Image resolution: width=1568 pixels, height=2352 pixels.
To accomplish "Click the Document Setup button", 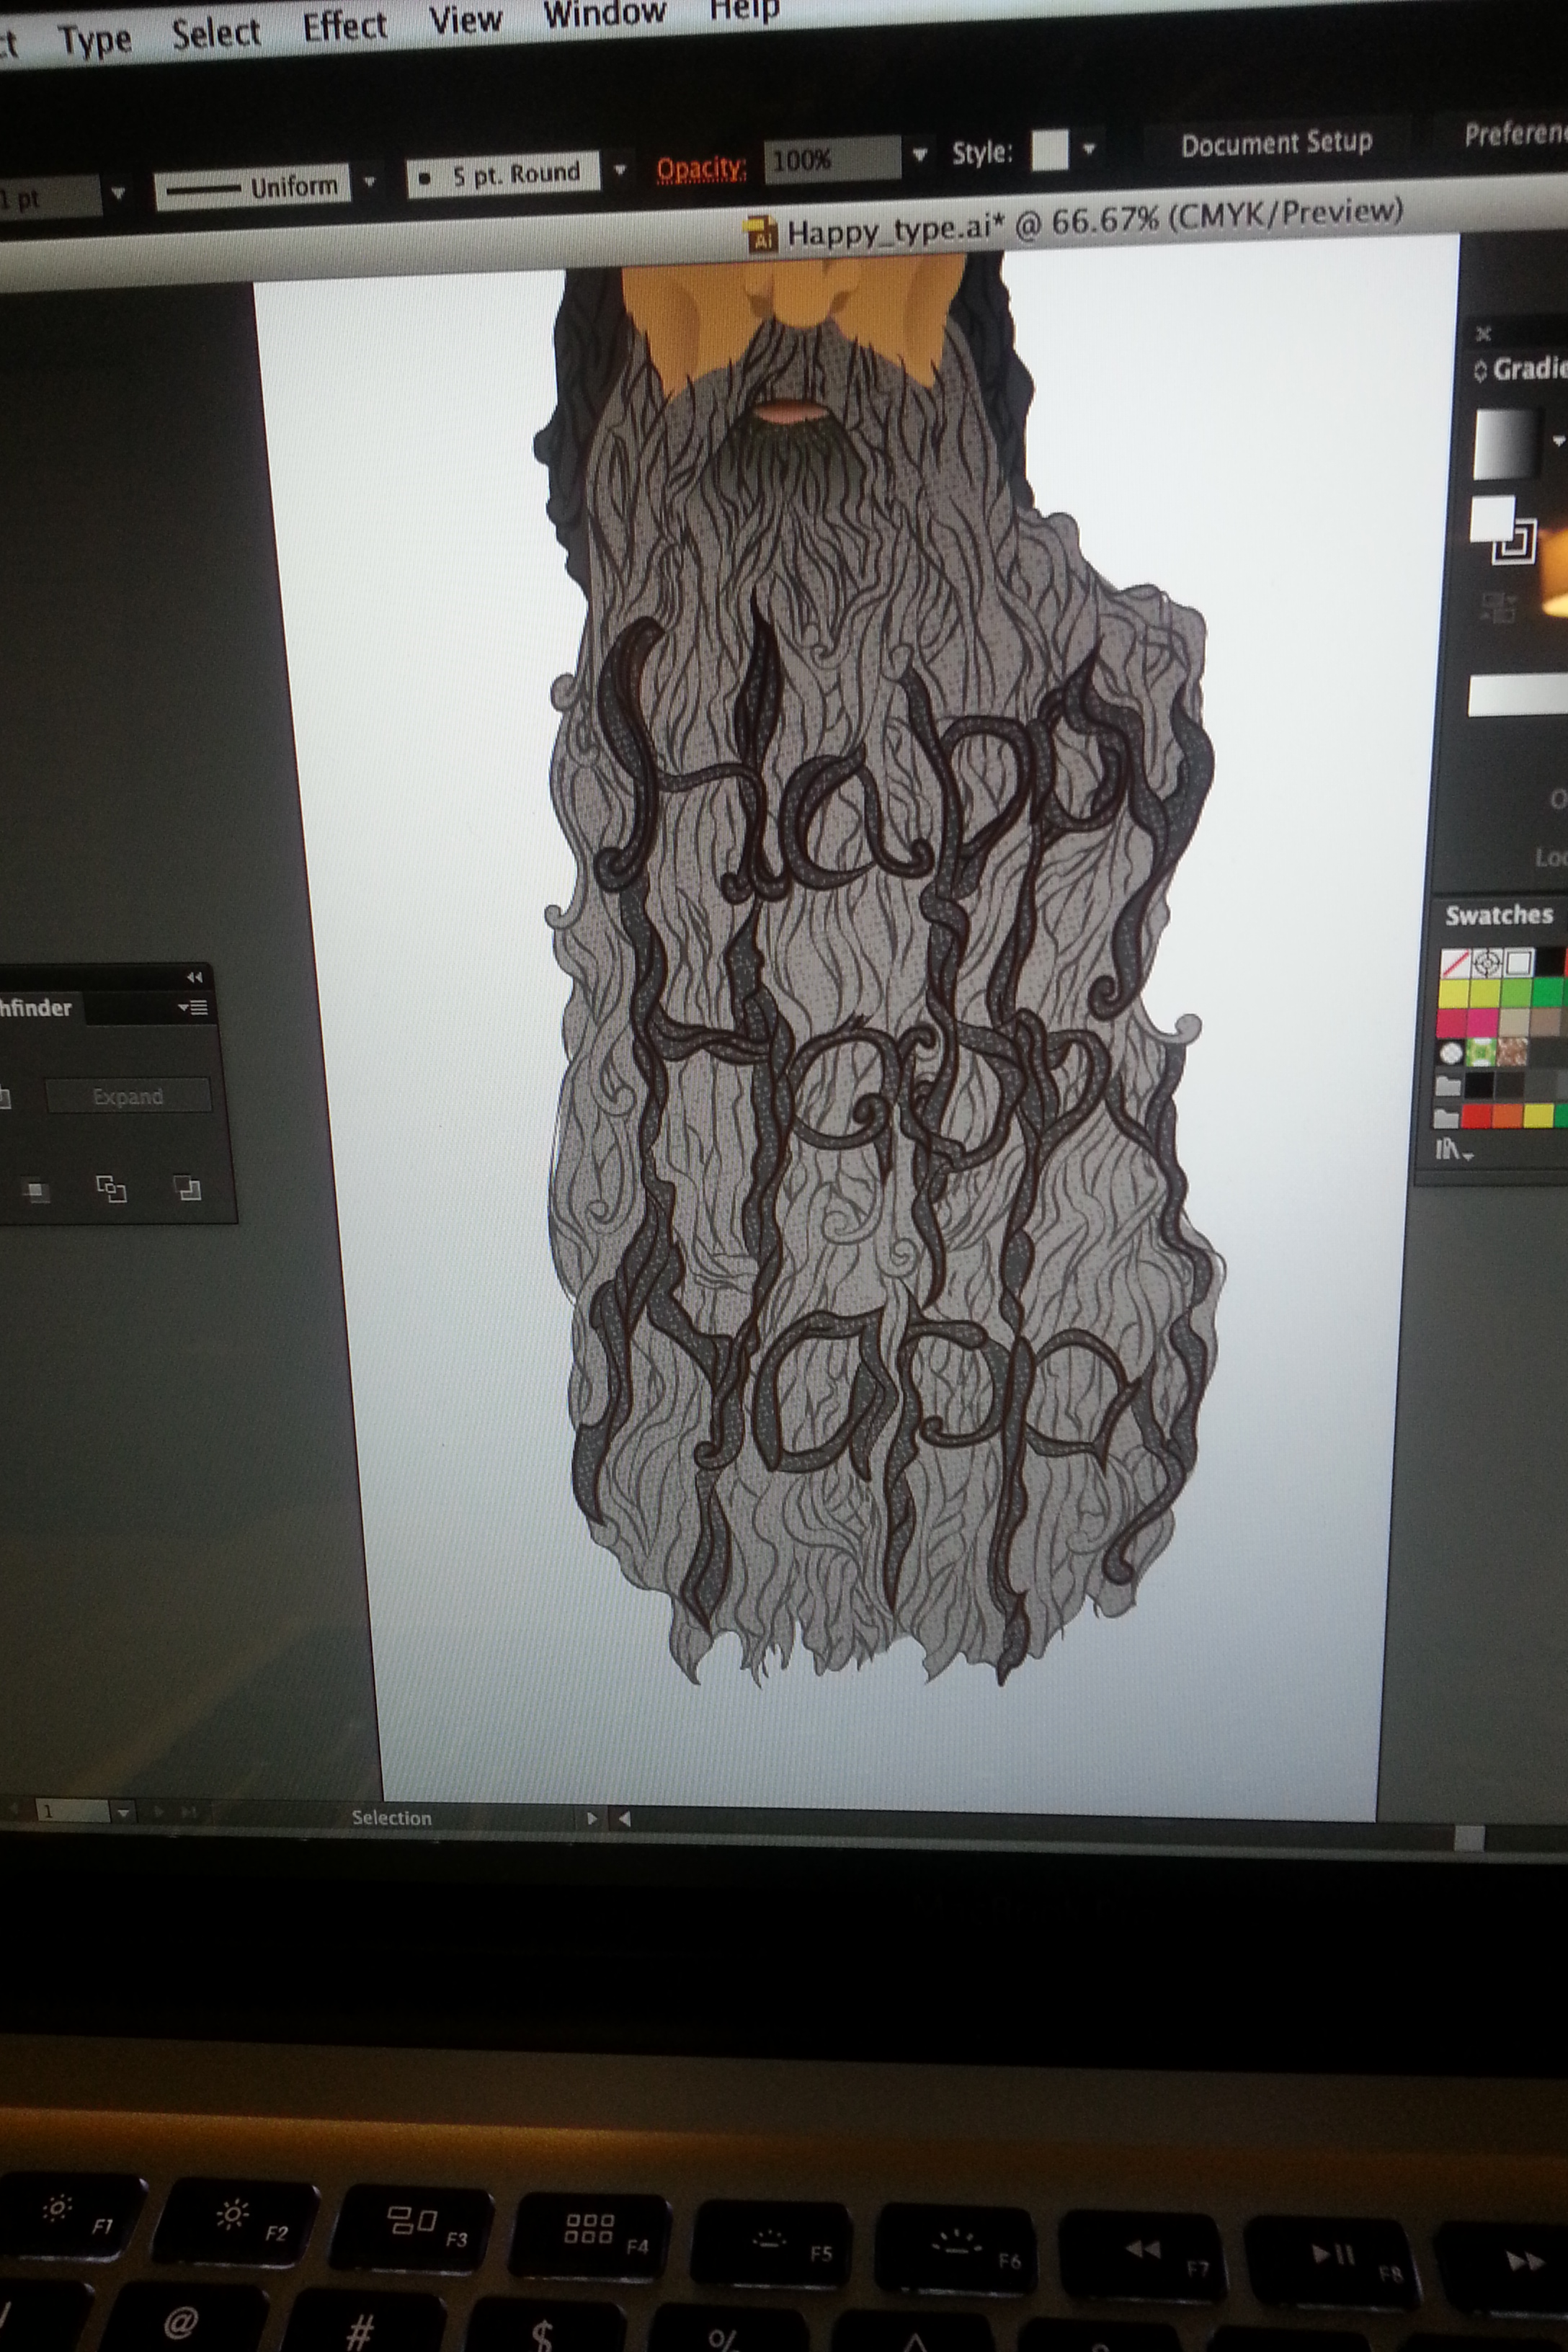I will [1276, 144].
